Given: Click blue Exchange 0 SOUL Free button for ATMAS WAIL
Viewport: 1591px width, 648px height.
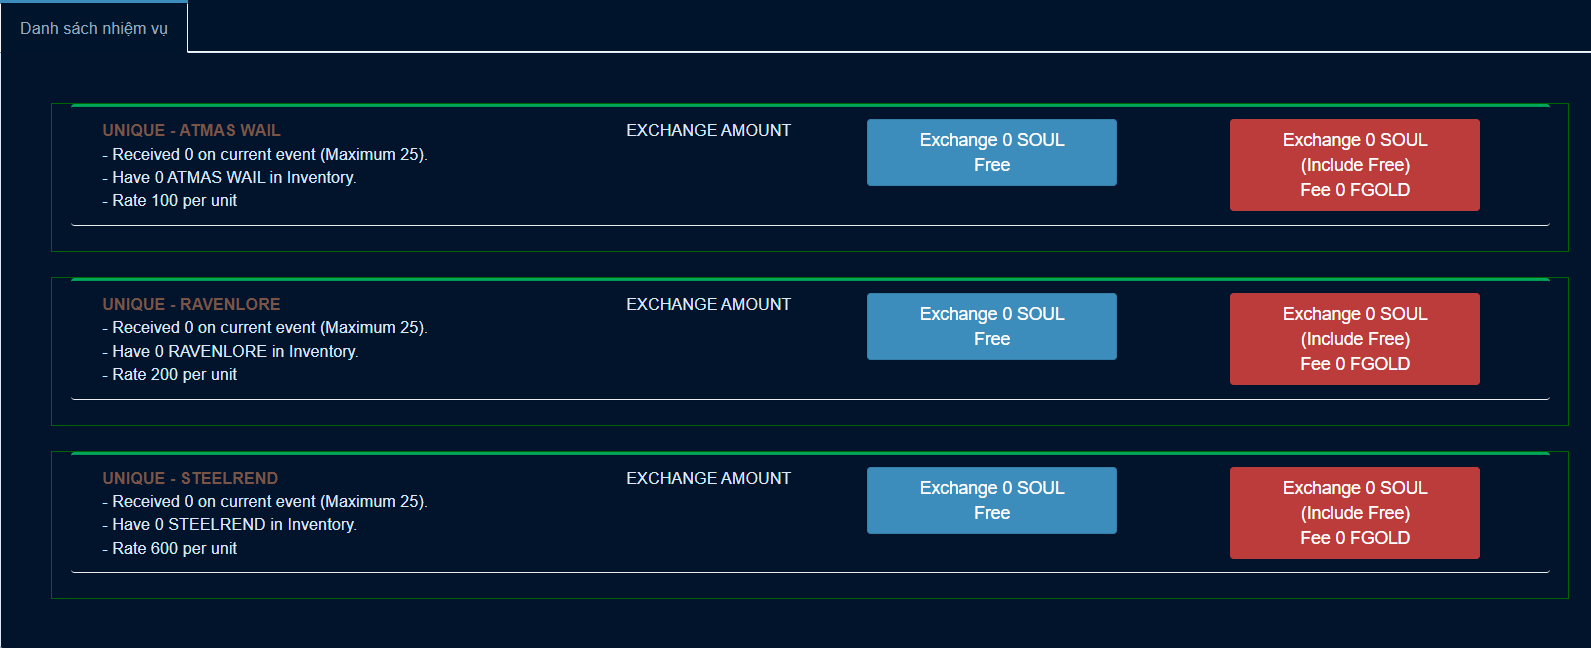Looking at the screenshot, I should click(991, 152).
